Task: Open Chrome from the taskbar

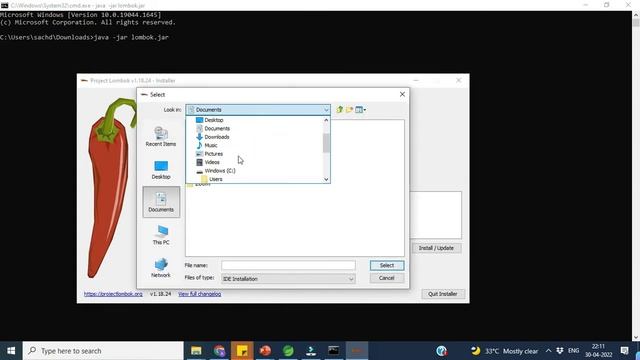Action: point(219,351)
